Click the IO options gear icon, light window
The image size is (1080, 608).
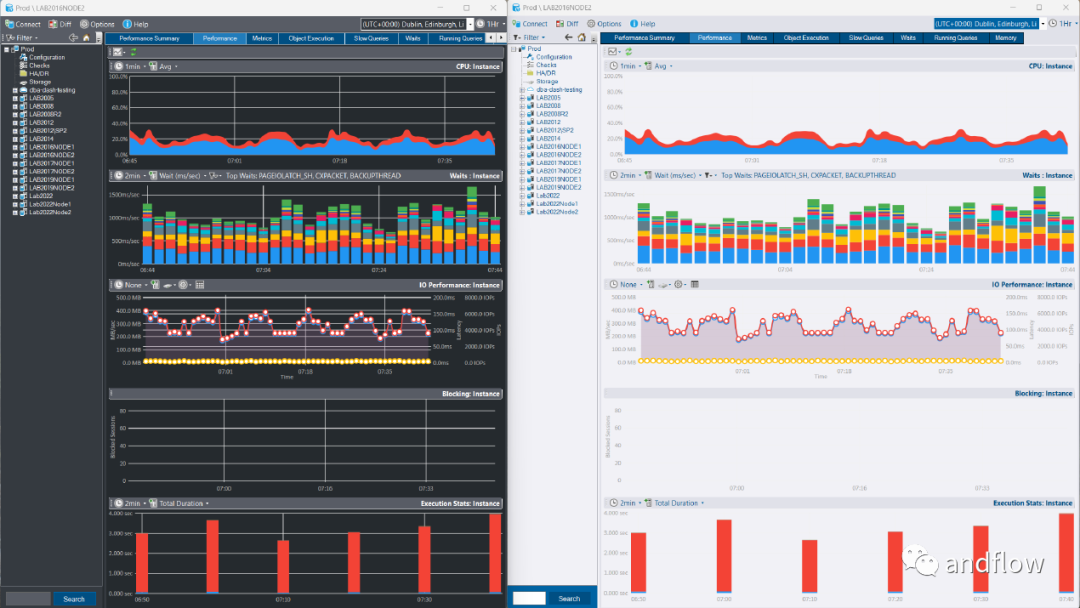(679, 284)
